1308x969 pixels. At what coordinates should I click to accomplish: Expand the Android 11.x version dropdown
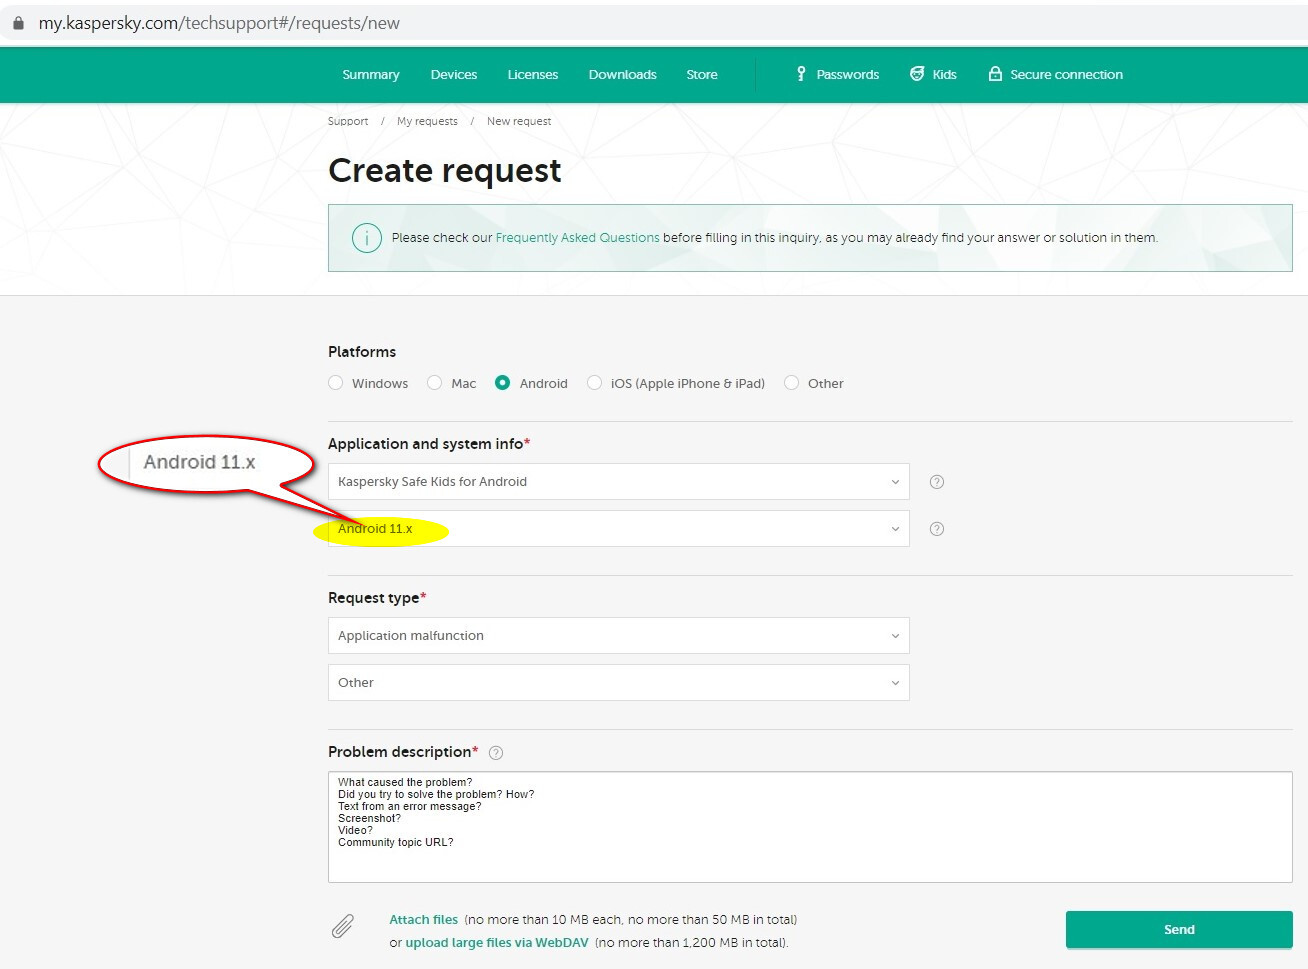[x=619, y=529]
